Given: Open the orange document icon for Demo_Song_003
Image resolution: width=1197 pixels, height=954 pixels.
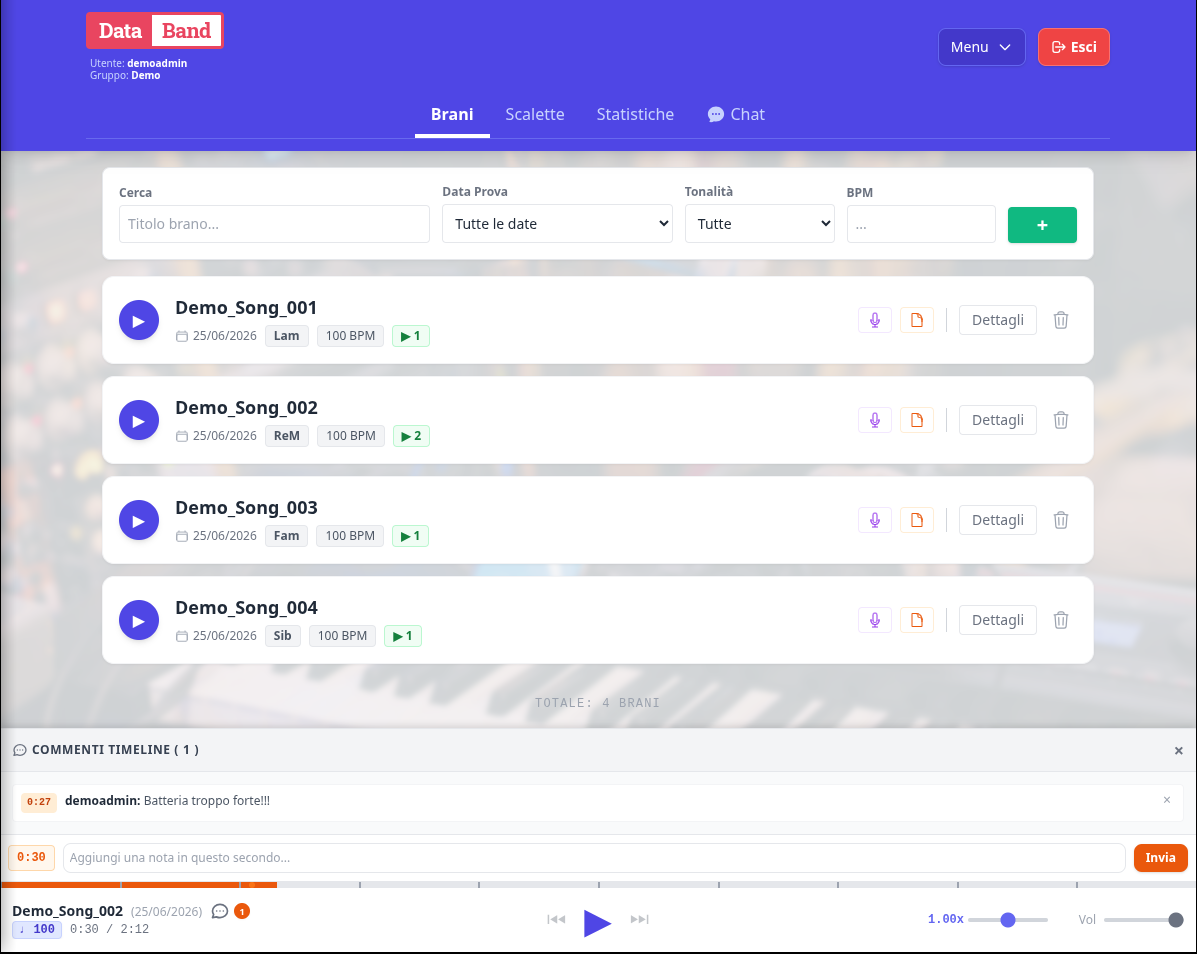Looking at the screenshot, I should click(x=917, y=521).
